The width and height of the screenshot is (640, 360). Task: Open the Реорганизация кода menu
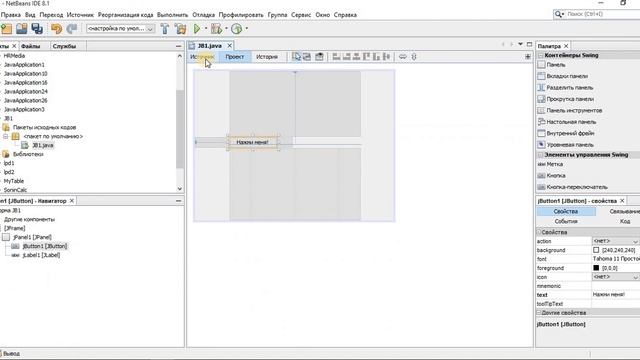tap(125, 15)
